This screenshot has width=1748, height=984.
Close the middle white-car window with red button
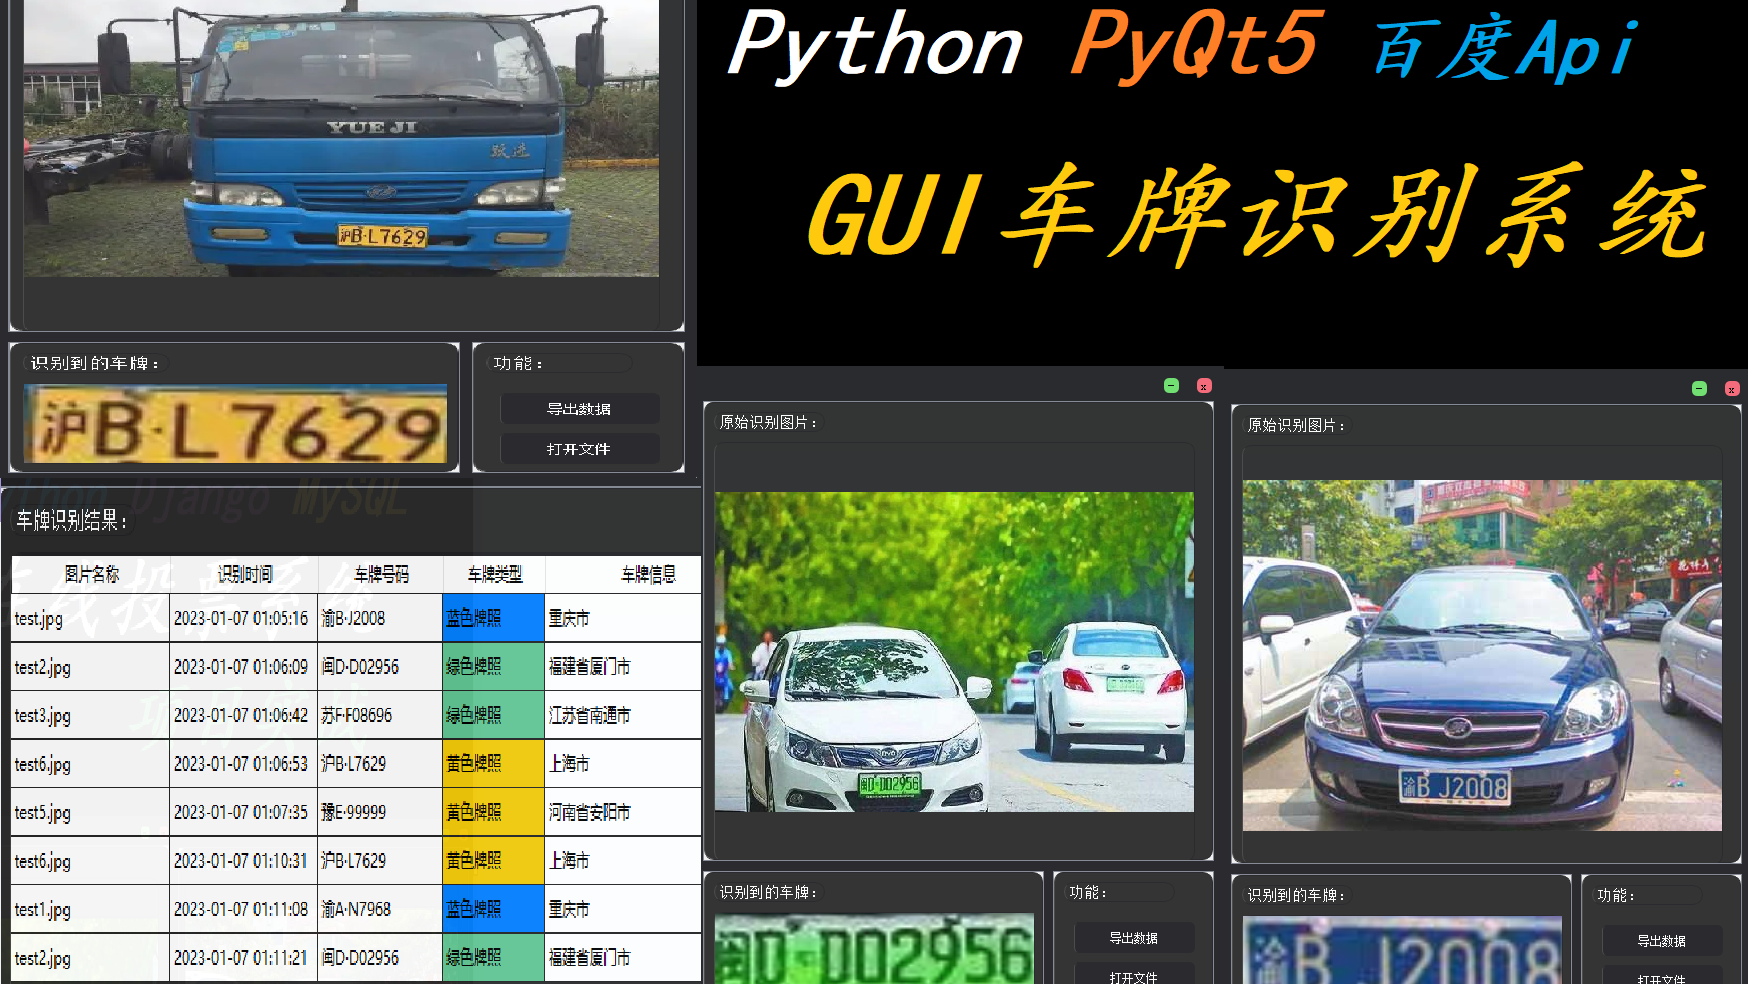pos(1204,386)
